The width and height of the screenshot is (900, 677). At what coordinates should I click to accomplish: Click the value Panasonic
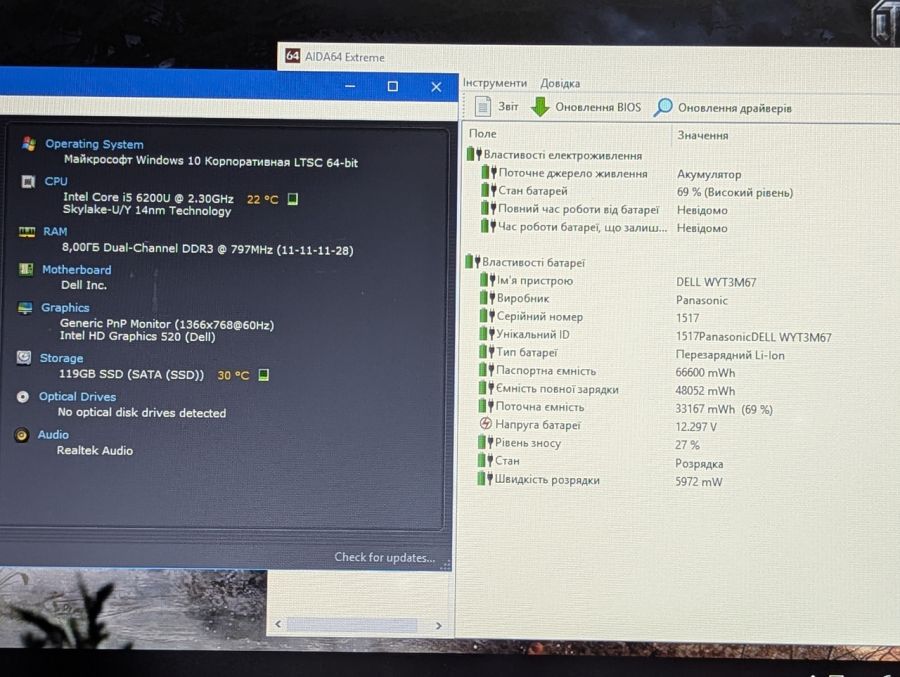701,300
